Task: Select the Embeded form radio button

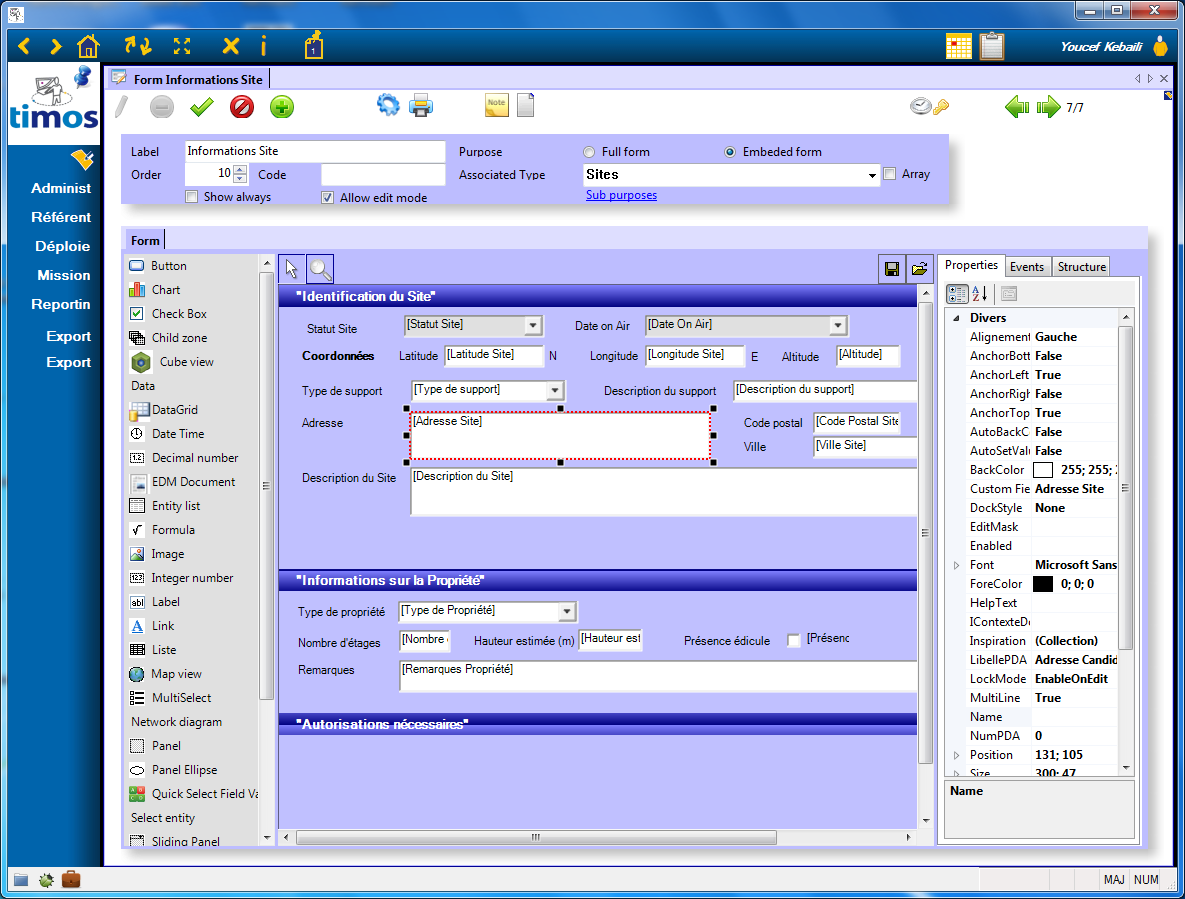Action: (730, 152)
